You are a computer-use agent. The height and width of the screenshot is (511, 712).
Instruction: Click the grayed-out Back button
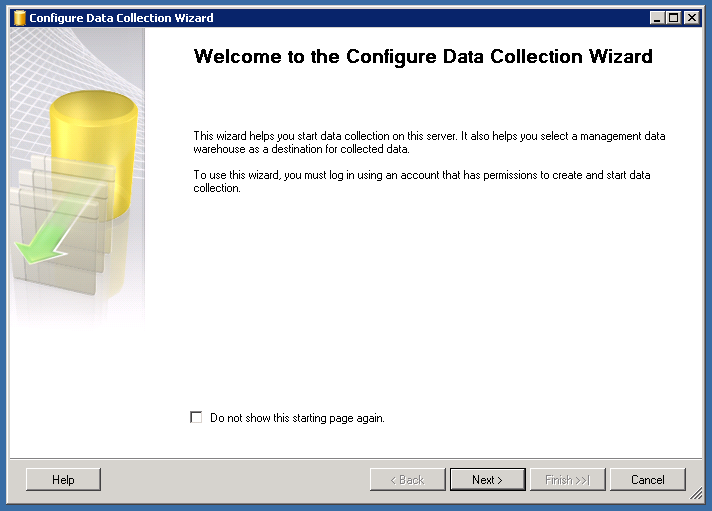[x=407, y=480]
